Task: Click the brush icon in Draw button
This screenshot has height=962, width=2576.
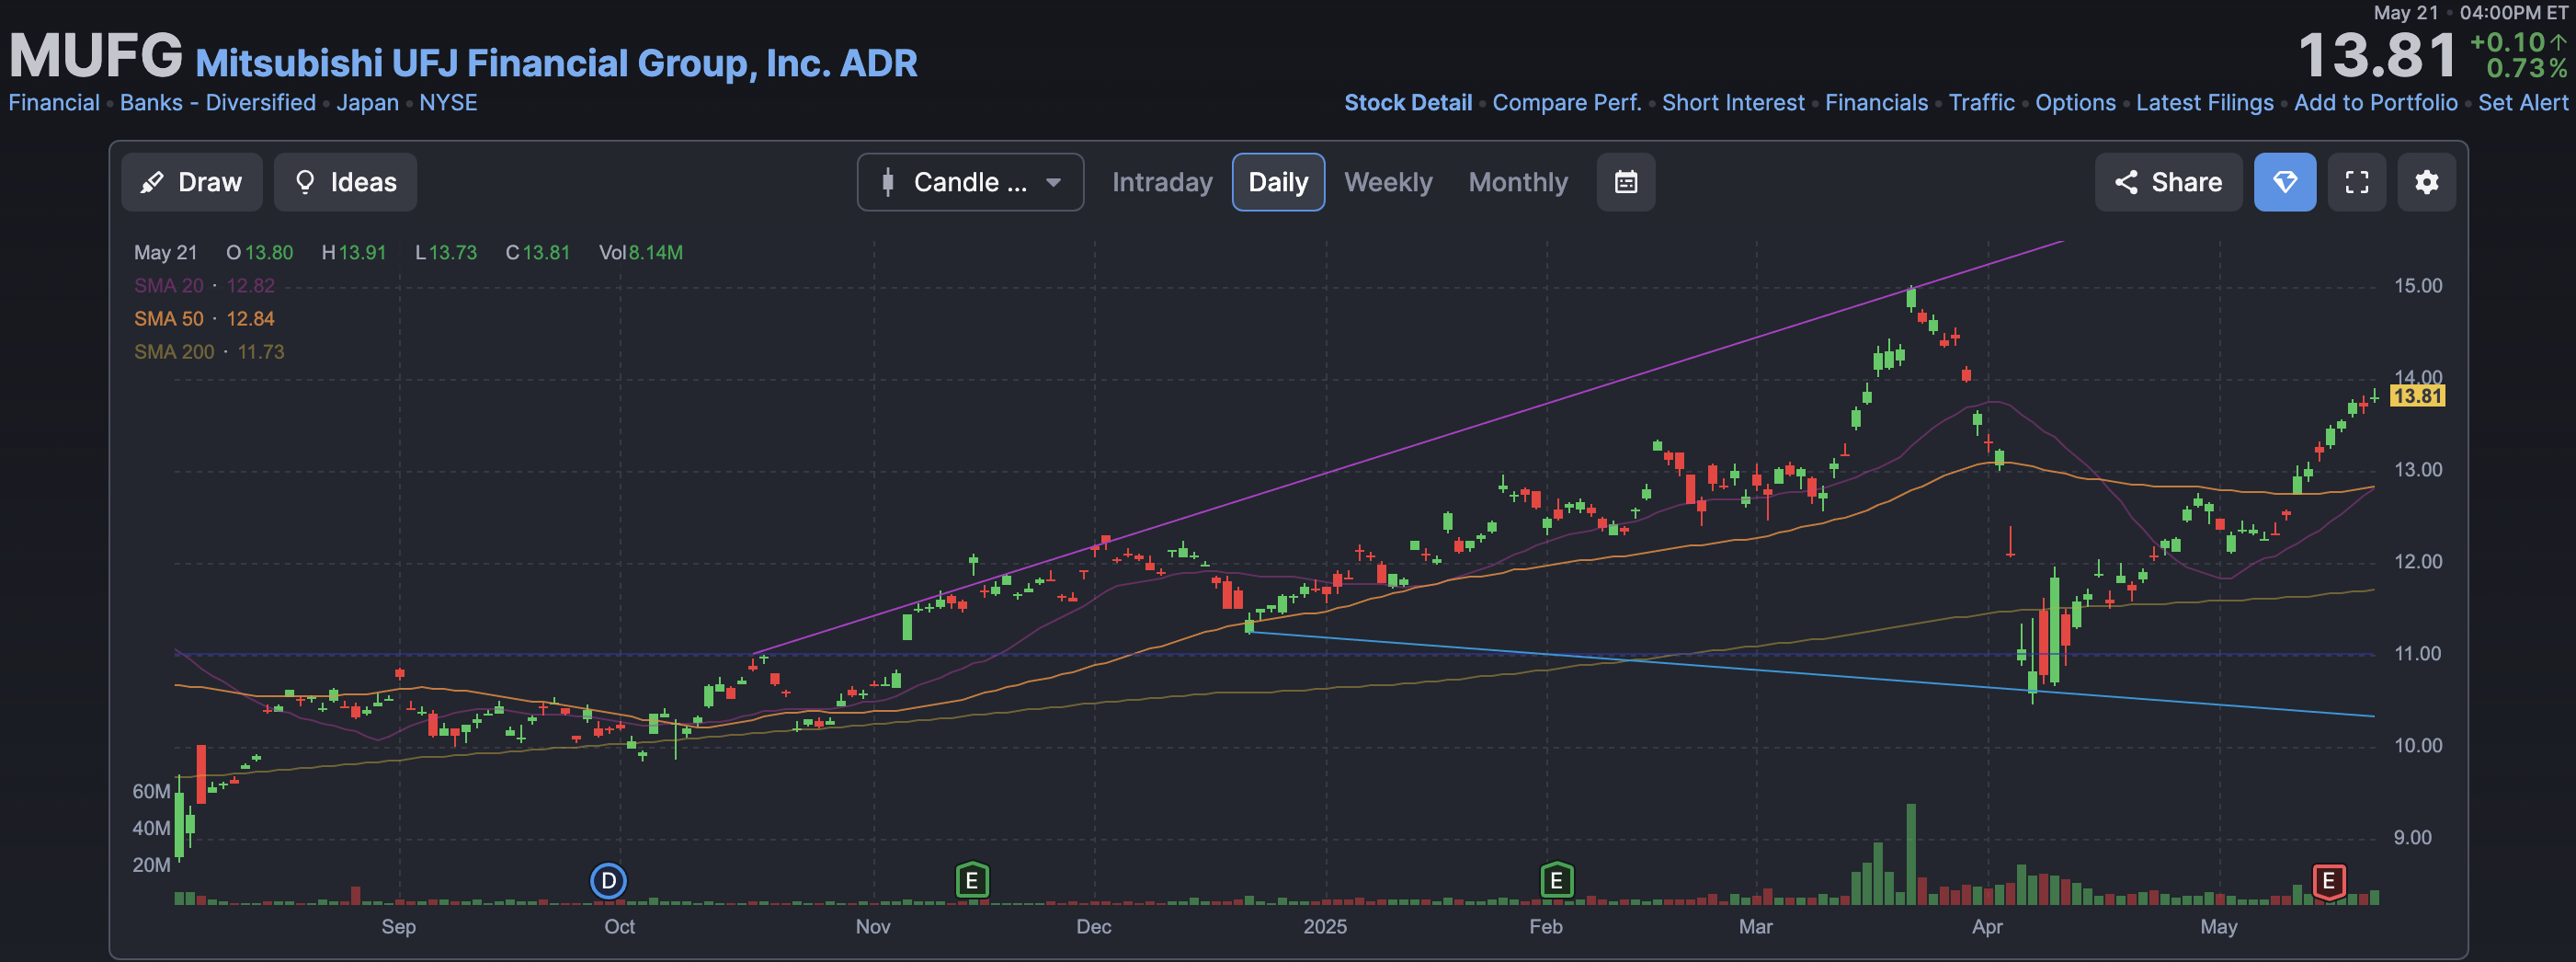Action: pos(152,182)
